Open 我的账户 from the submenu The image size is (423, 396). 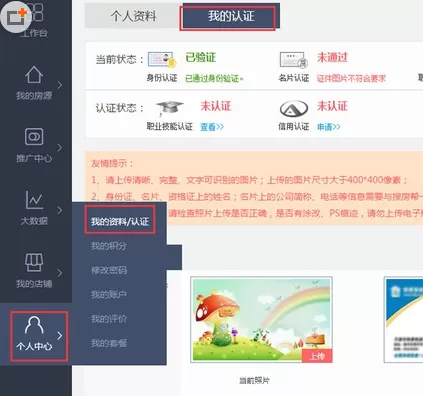[x=109, y=295]
